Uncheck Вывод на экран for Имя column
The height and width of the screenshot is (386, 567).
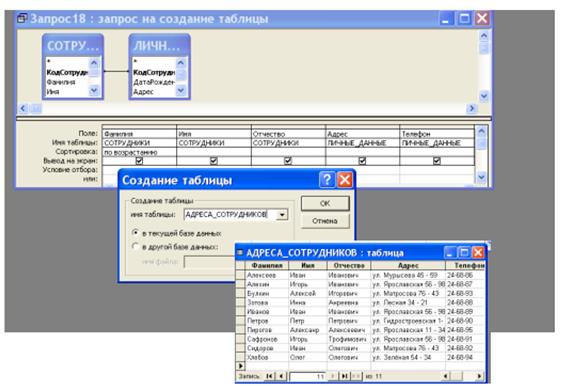click(214, 160)
